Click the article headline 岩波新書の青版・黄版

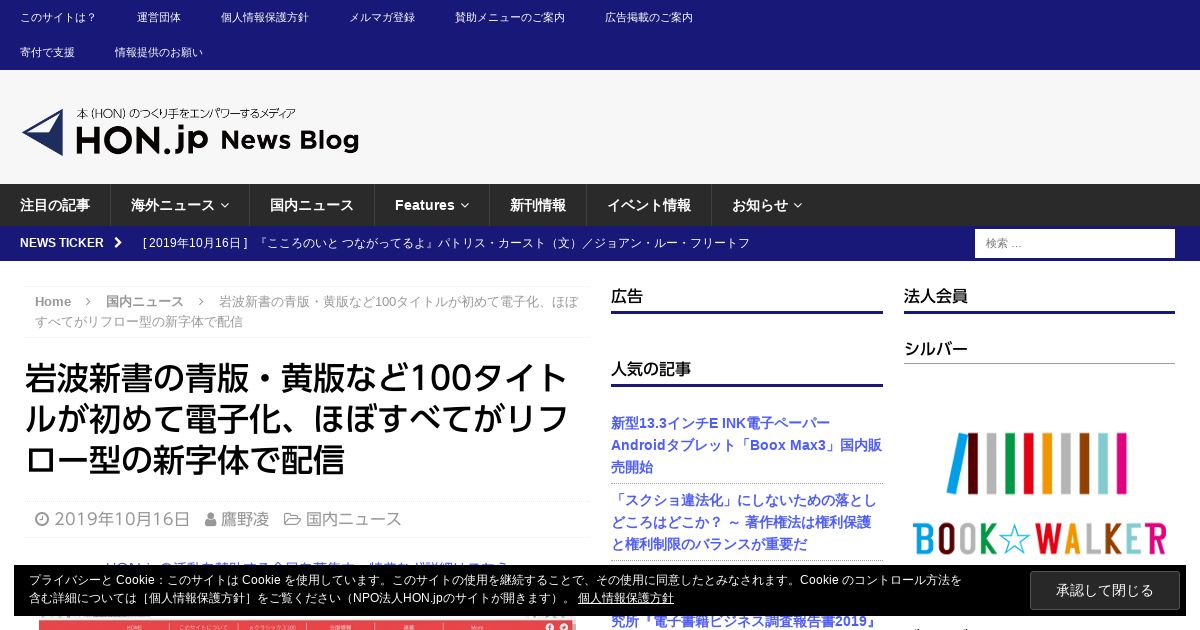tap(297, 419)
